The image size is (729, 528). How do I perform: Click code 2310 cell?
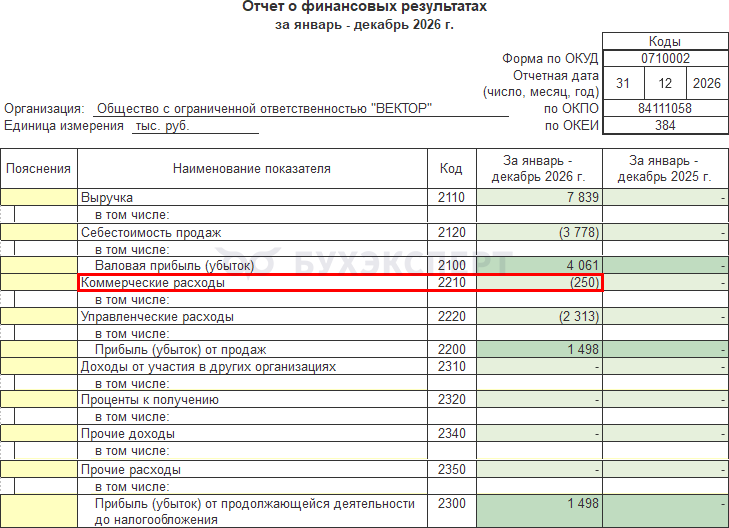click(x=452, y=366)
